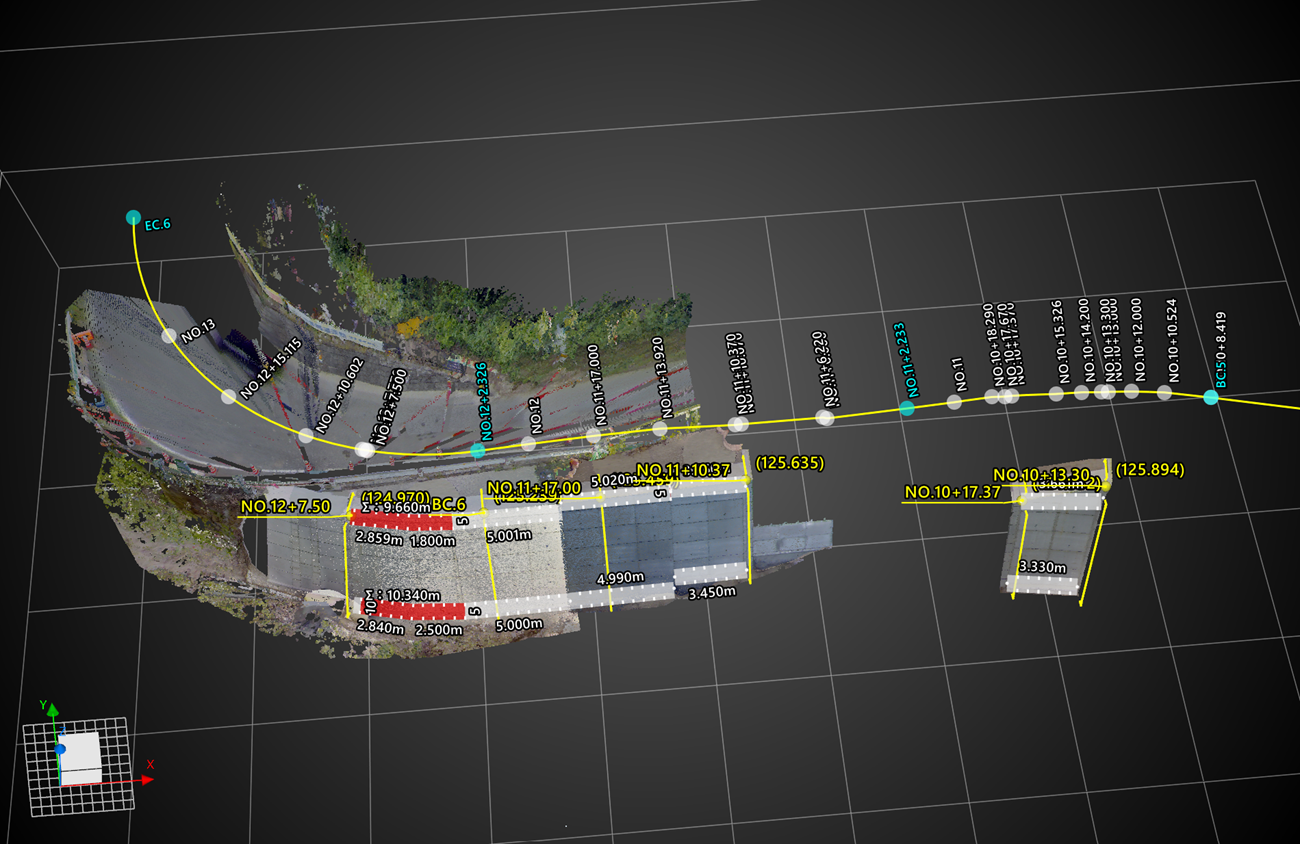Click the white view plane in orientation gizmo

coord(82,757)
